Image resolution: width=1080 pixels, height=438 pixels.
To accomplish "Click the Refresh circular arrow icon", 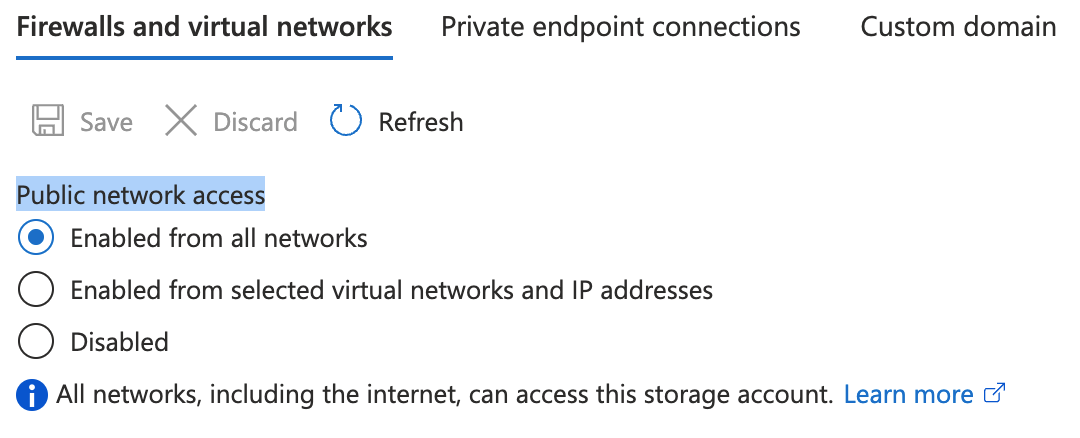I will [x=345, y=122].
